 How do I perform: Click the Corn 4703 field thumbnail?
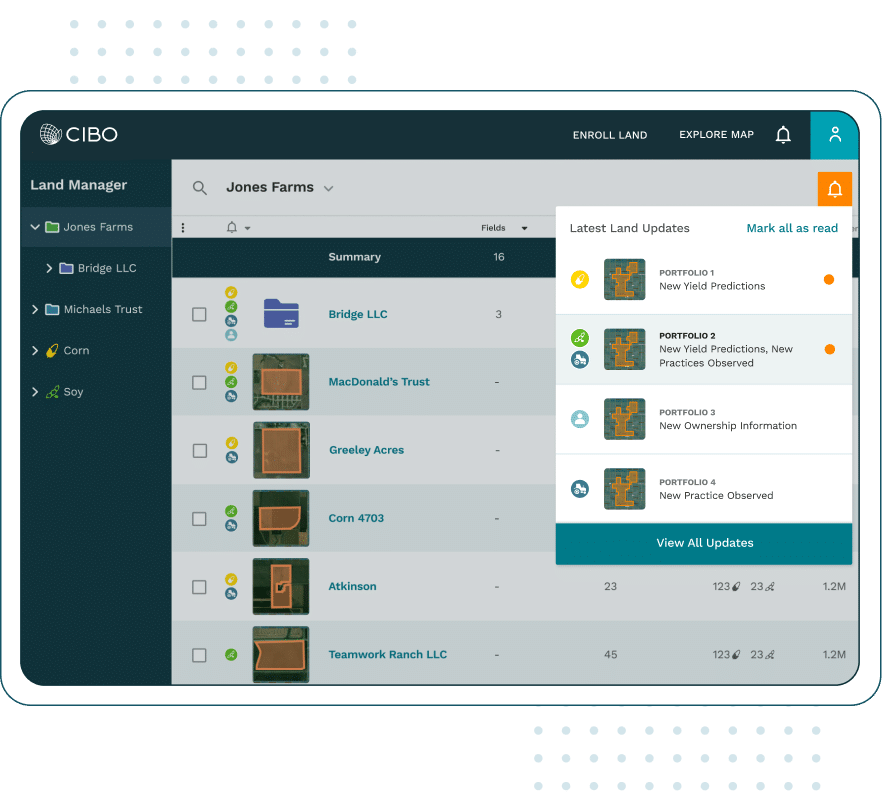click(x=281, y=518)
